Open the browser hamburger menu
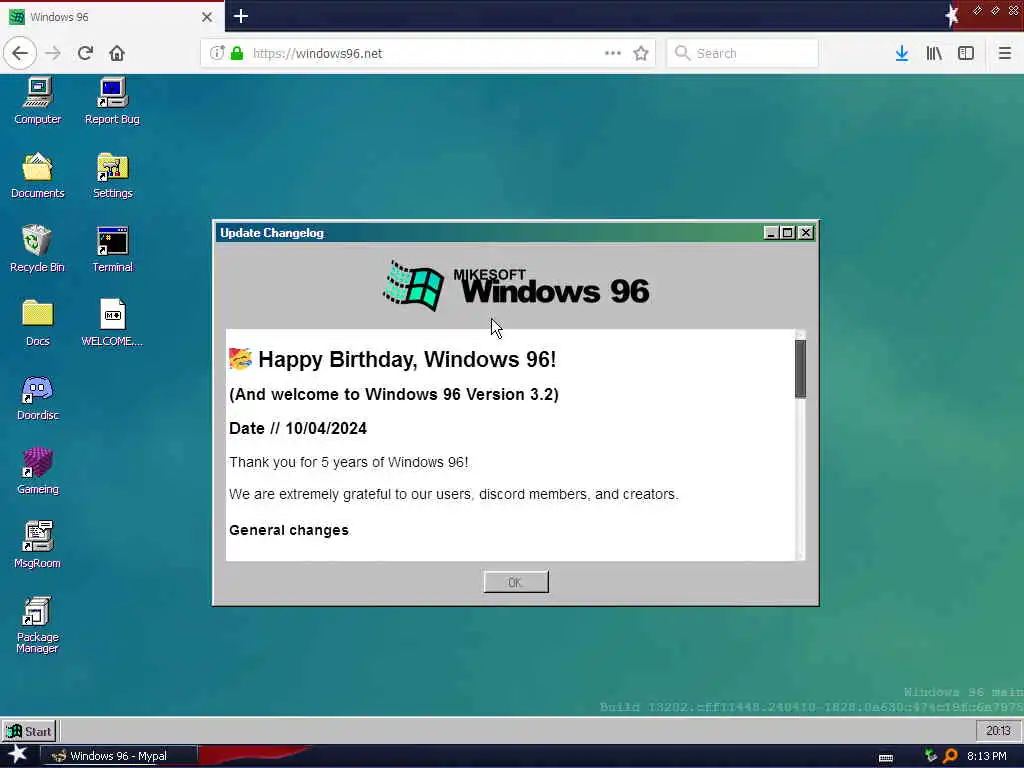 (x=1004, y=53)
